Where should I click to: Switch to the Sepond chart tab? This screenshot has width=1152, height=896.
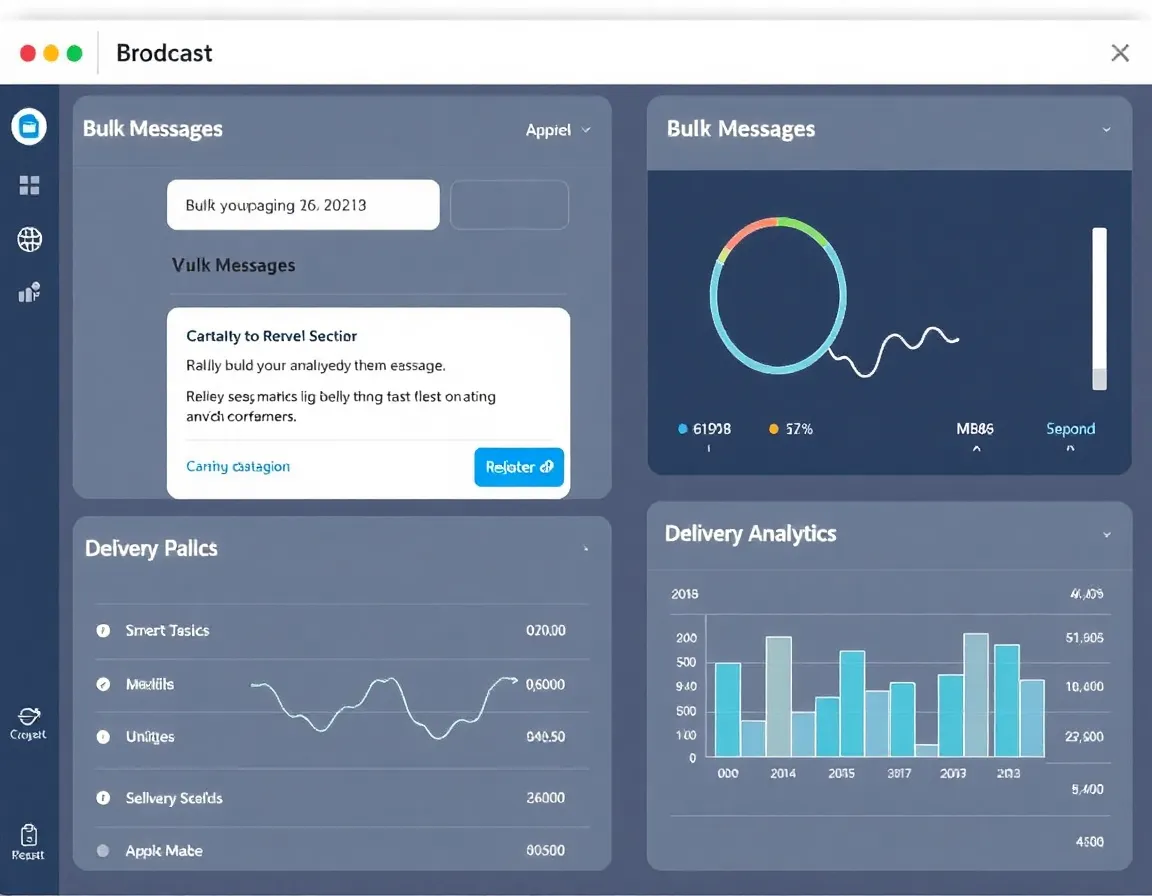click(1070, 429)
